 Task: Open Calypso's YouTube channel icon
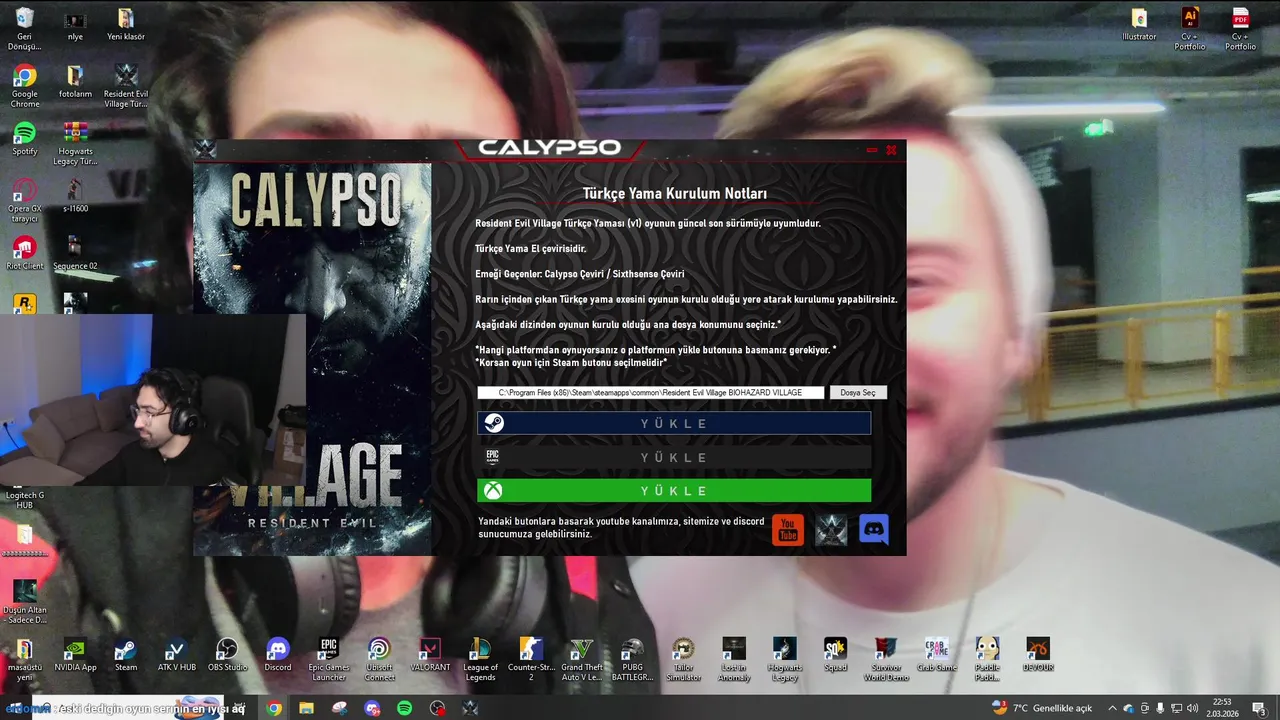[788, 530]
